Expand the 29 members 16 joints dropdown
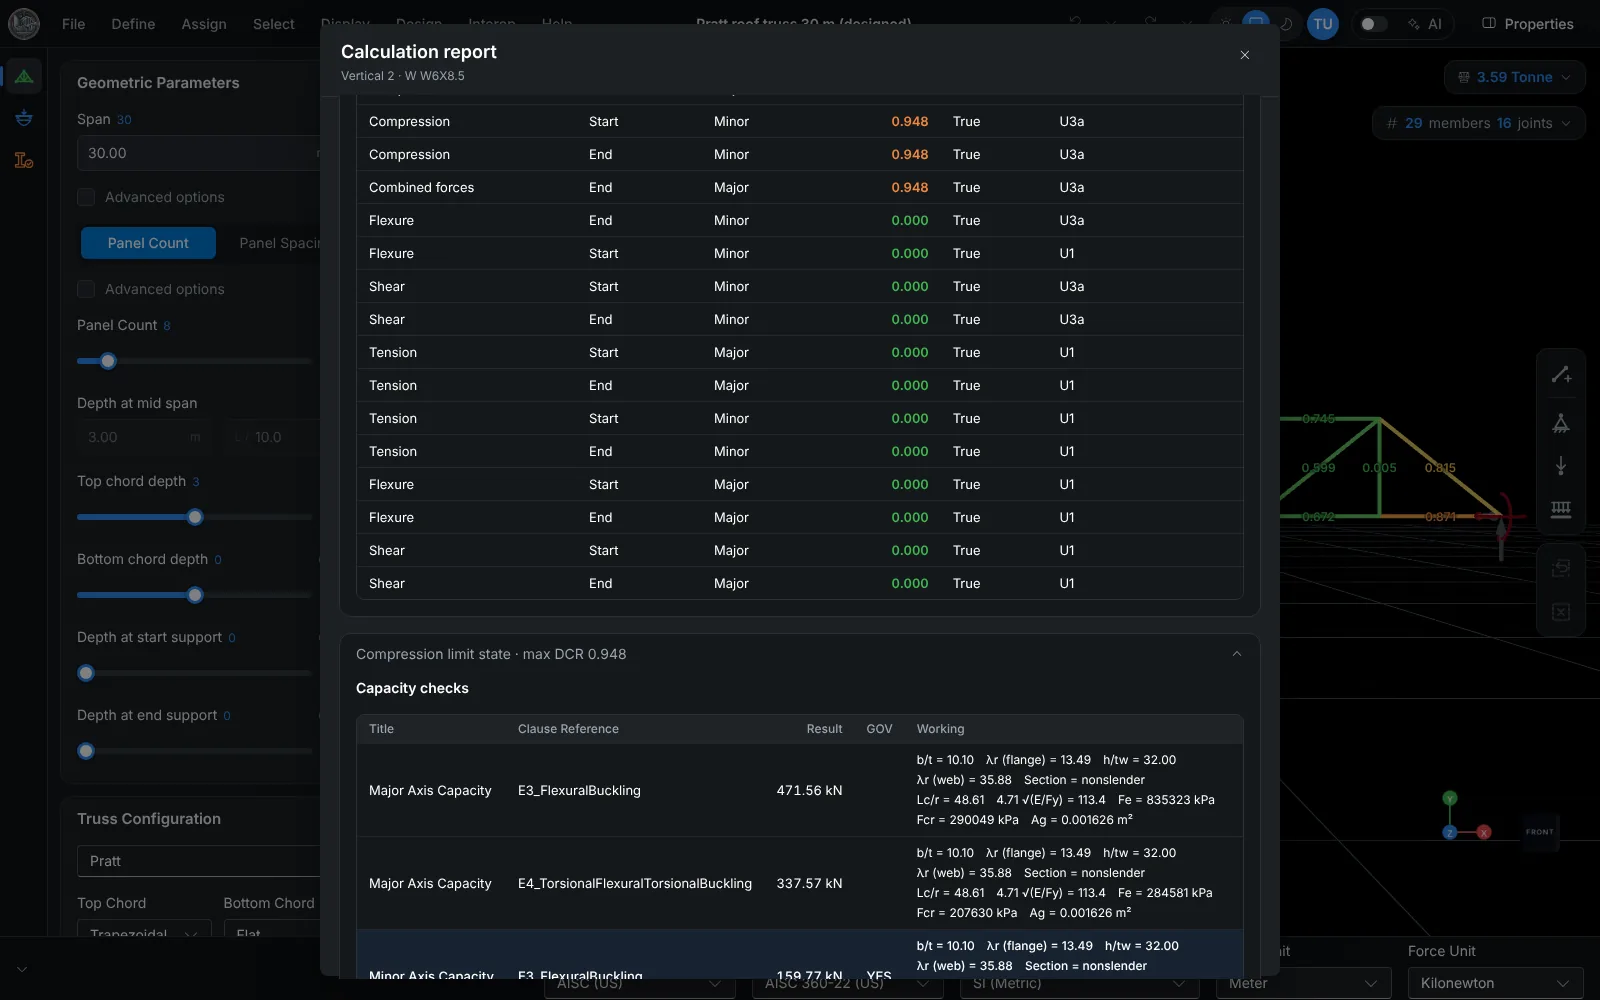Screen dimensions: 1600x1000 coord(1479,123)
